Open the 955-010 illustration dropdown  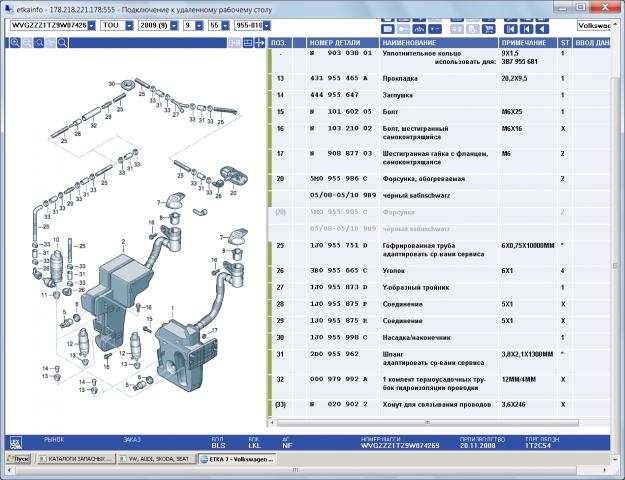tap(267, 26)
